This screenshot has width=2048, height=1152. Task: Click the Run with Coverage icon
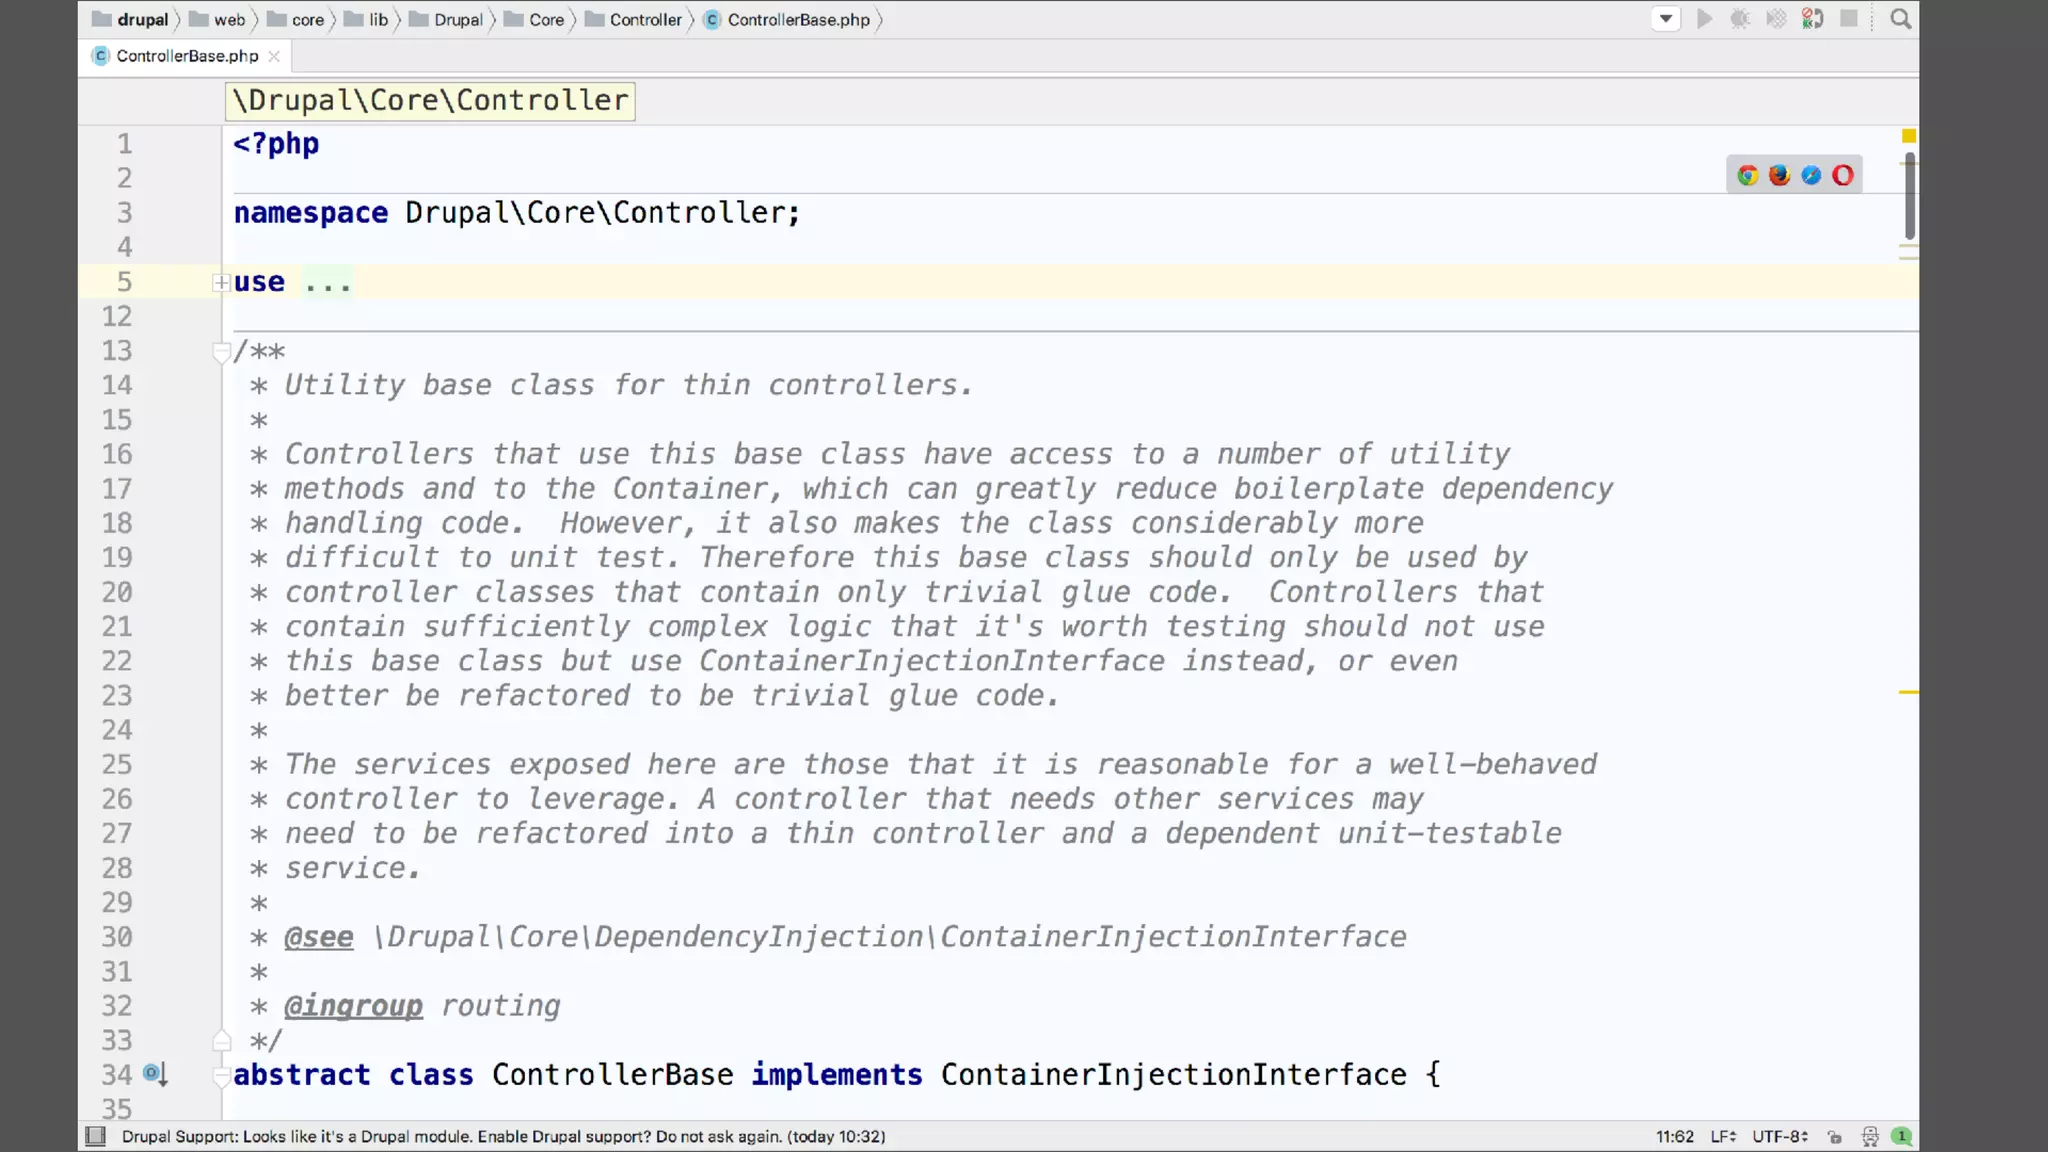click(1776, 19)
